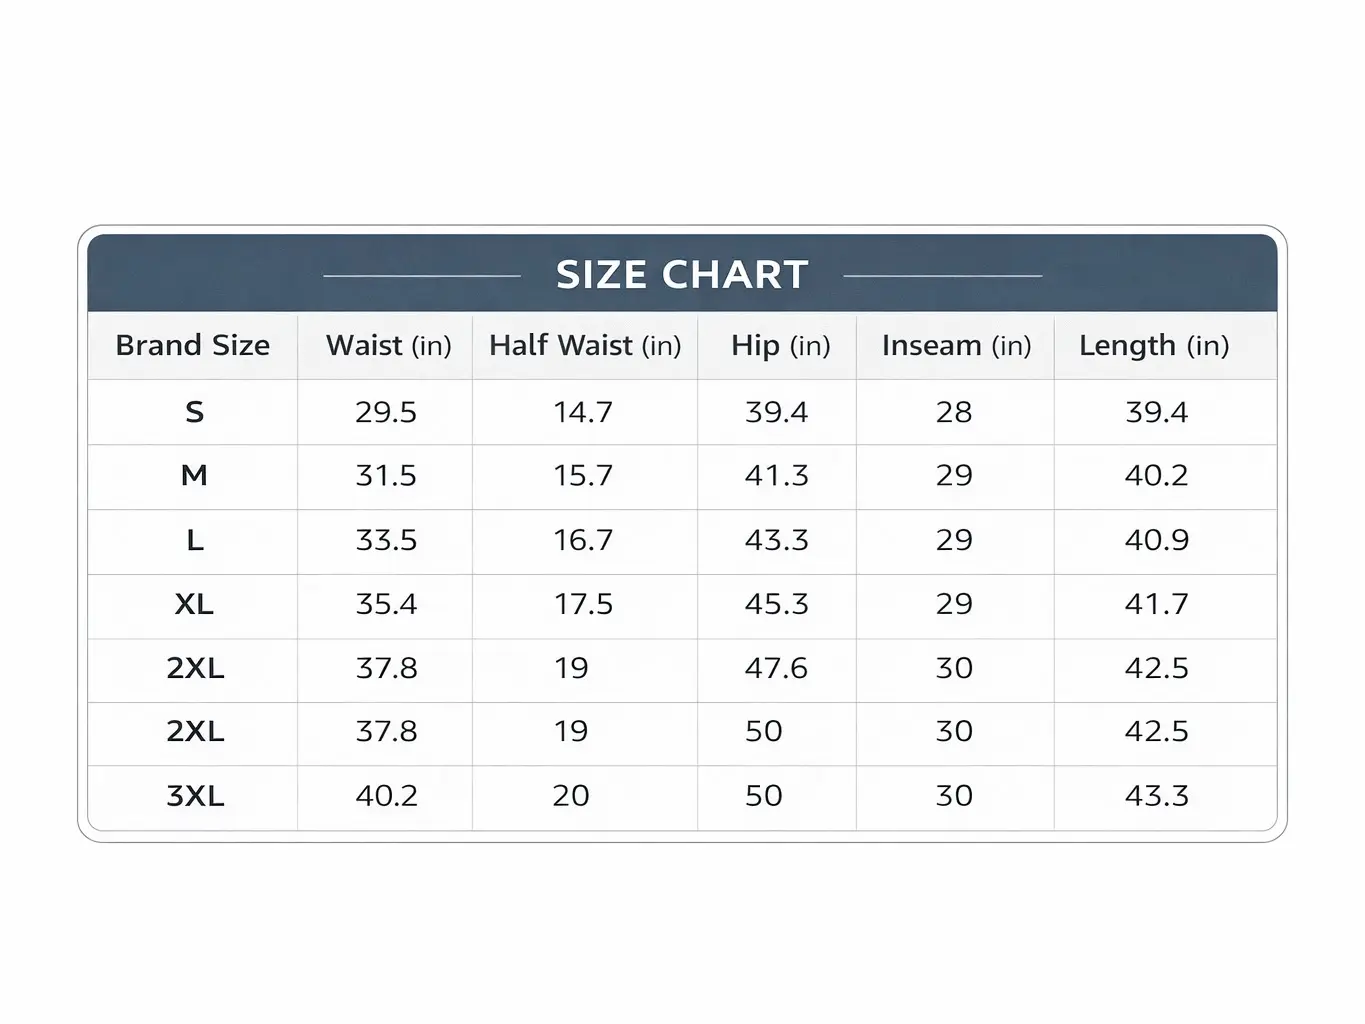Click the 15.7 half waist value
Image resolution: width=1365 pixels, height=1024 pixels.
point(583,475)
